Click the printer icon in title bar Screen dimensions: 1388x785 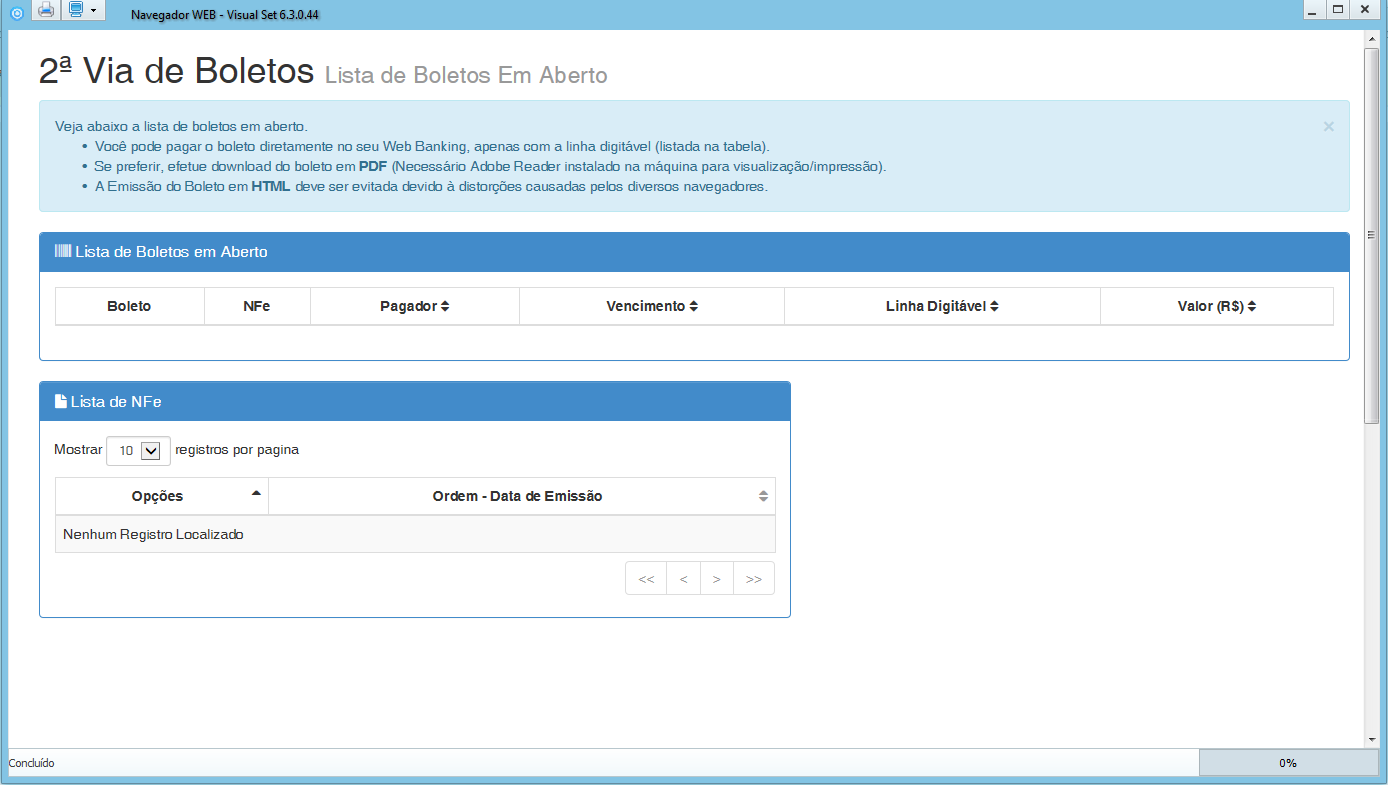click(x=46, y=10)
